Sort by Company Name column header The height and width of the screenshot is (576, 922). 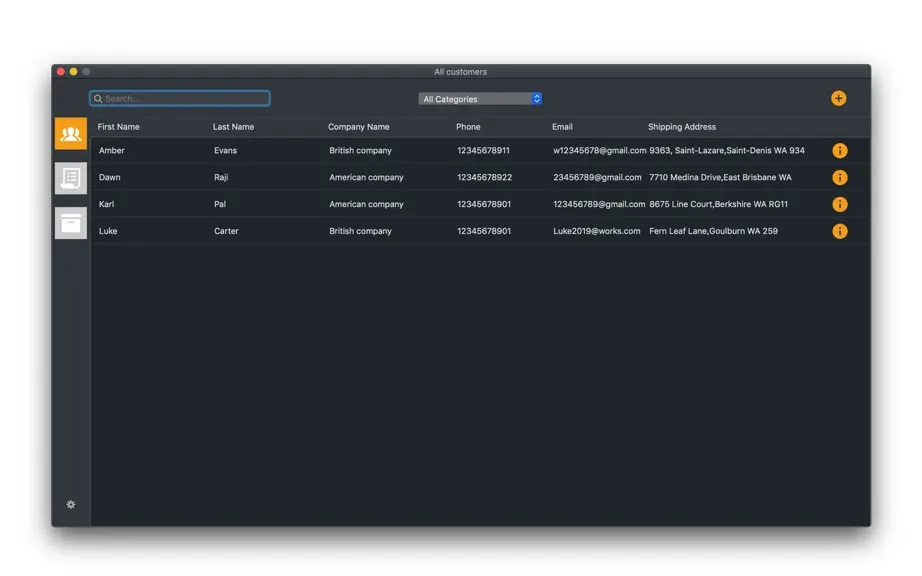pos(359,126)
